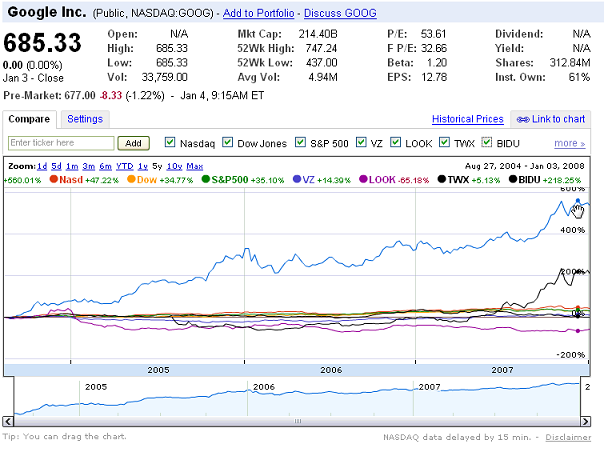Click the purple LOOK data point on the chart

coord(577,331)
